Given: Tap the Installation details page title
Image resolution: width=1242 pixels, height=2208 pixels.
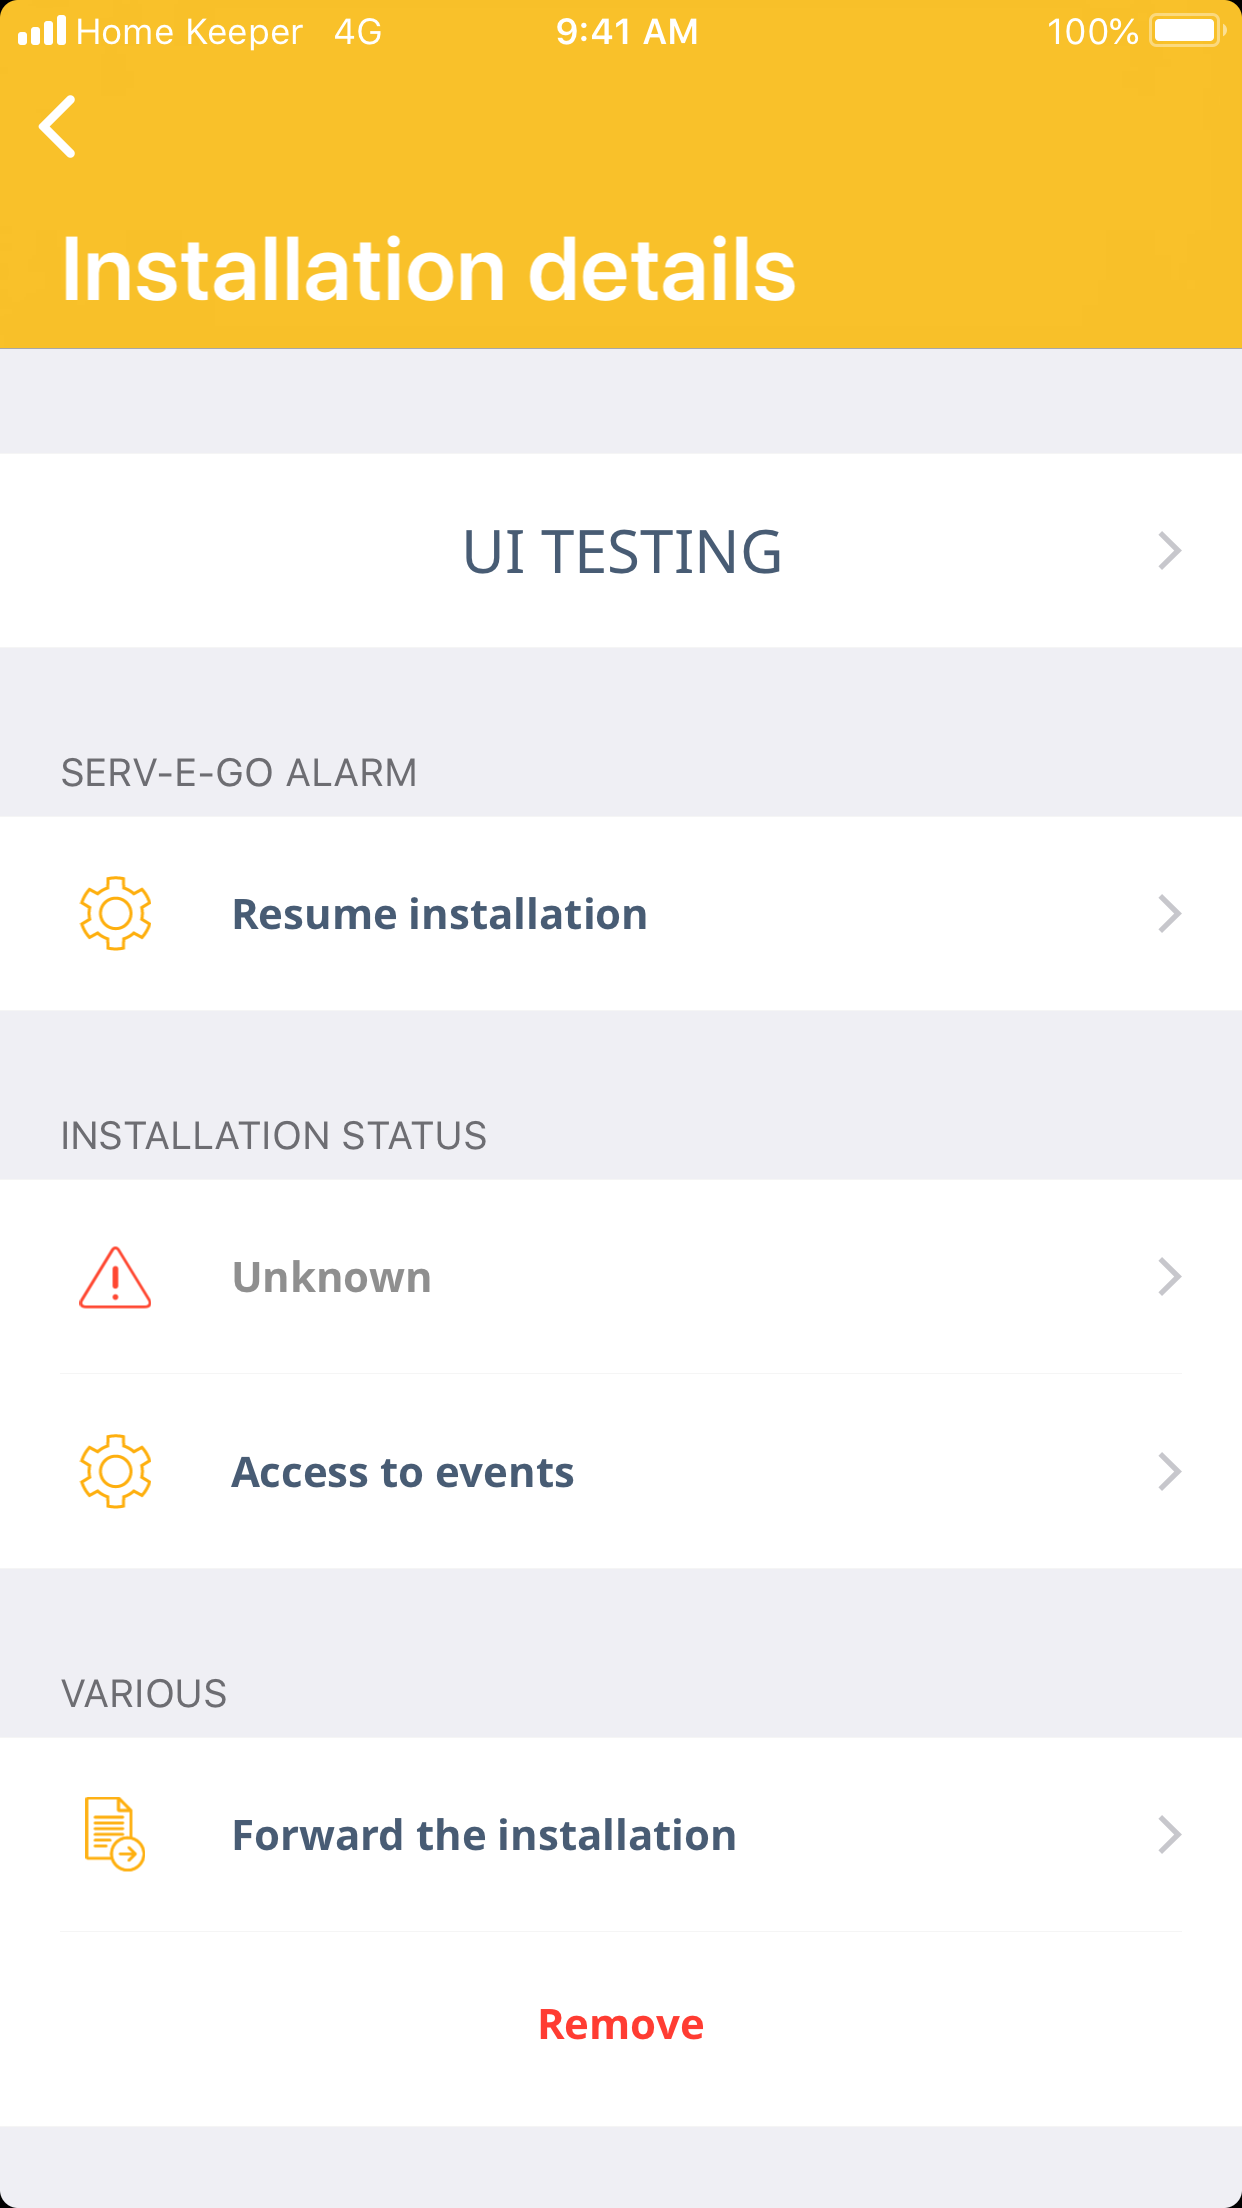Looking at the screenshot, I should pyautogui.click(x=428, y=270).
